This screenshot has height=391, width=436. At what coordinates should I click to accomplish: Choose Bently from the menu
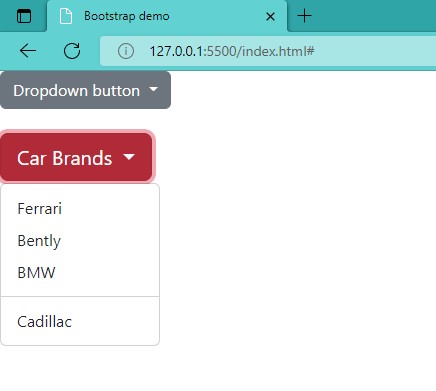[x=80, y=241]
